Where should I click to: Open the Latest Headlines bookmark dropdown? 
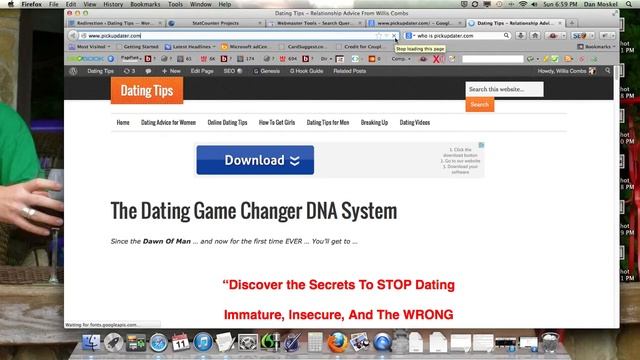[x=190, y=47]
